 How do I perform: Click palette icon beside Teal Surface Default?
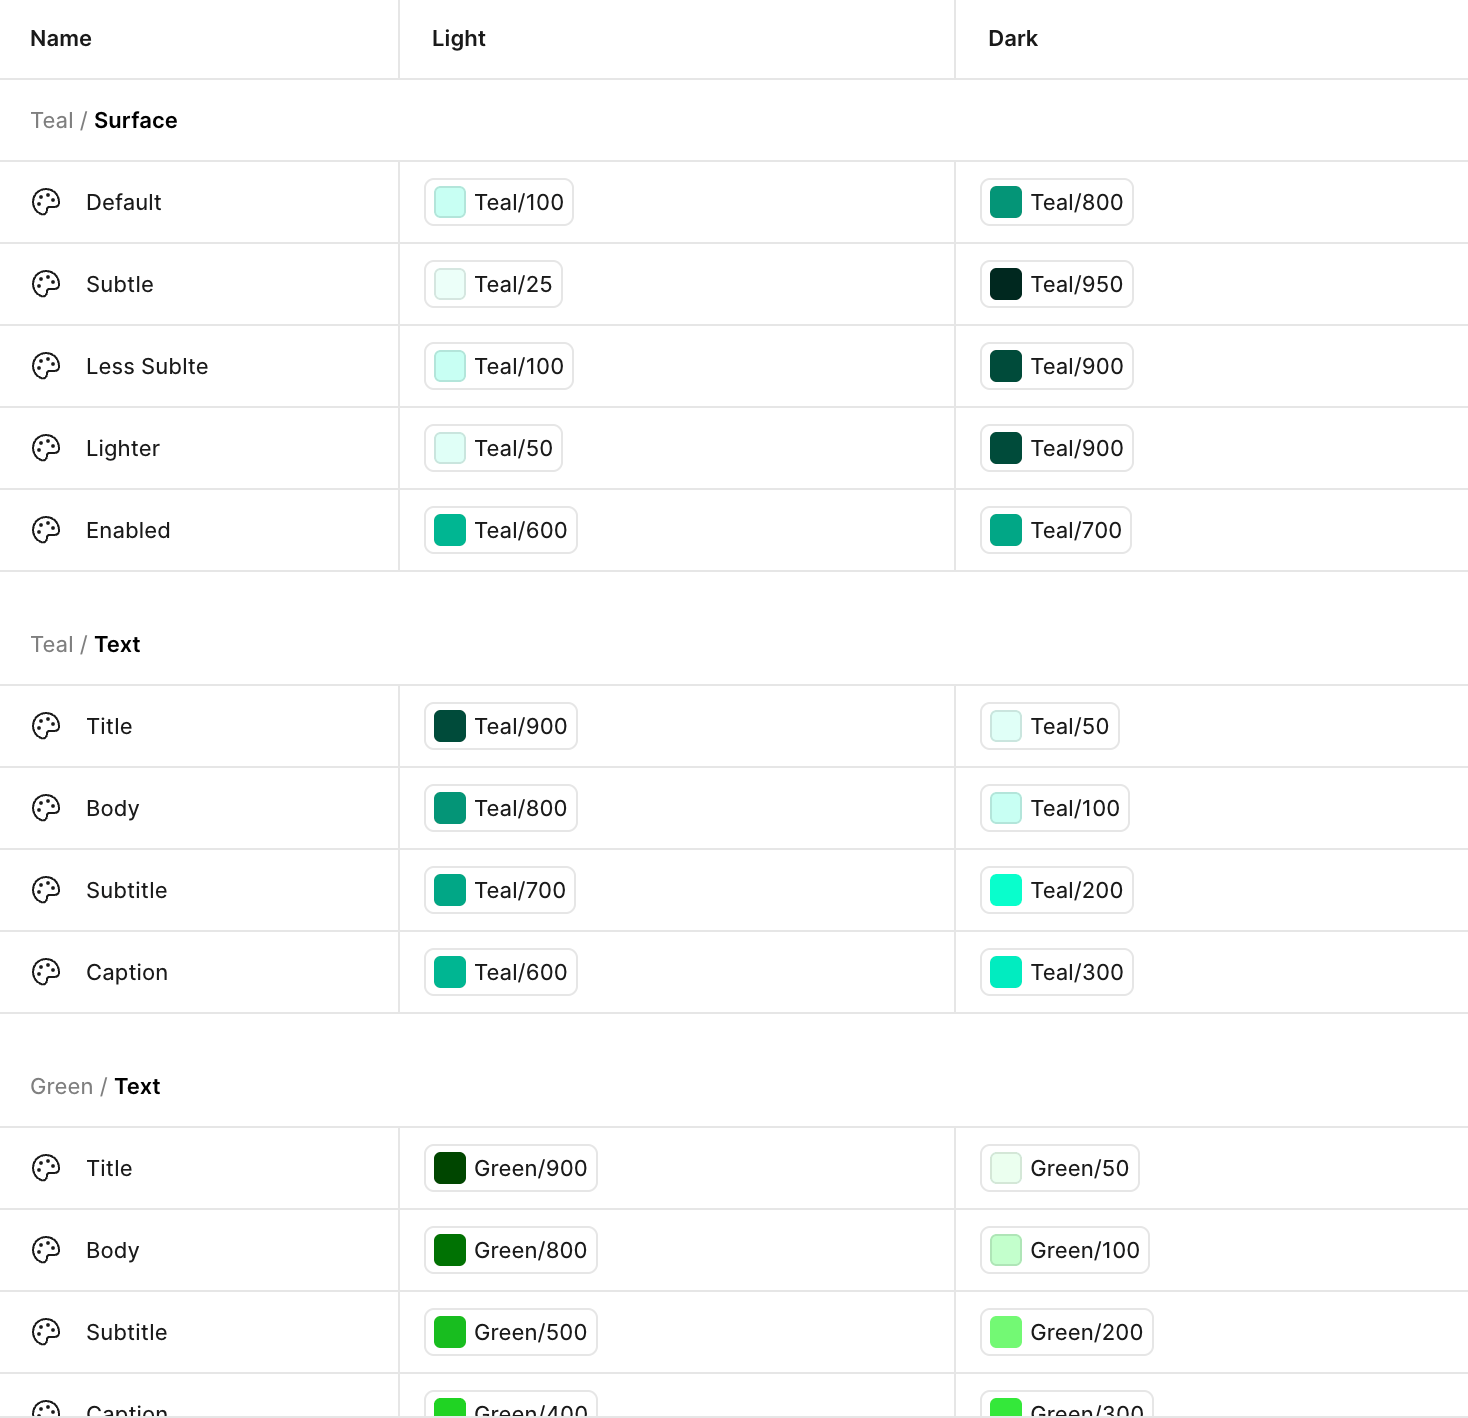[x=46, y=202]
